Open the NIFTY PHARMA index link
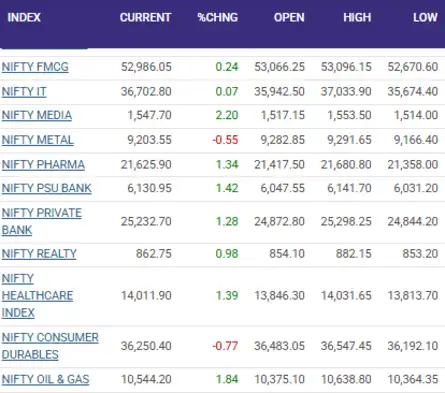This screenshot has height=393, width=445. pyautogui.click(x=43, y=165)
